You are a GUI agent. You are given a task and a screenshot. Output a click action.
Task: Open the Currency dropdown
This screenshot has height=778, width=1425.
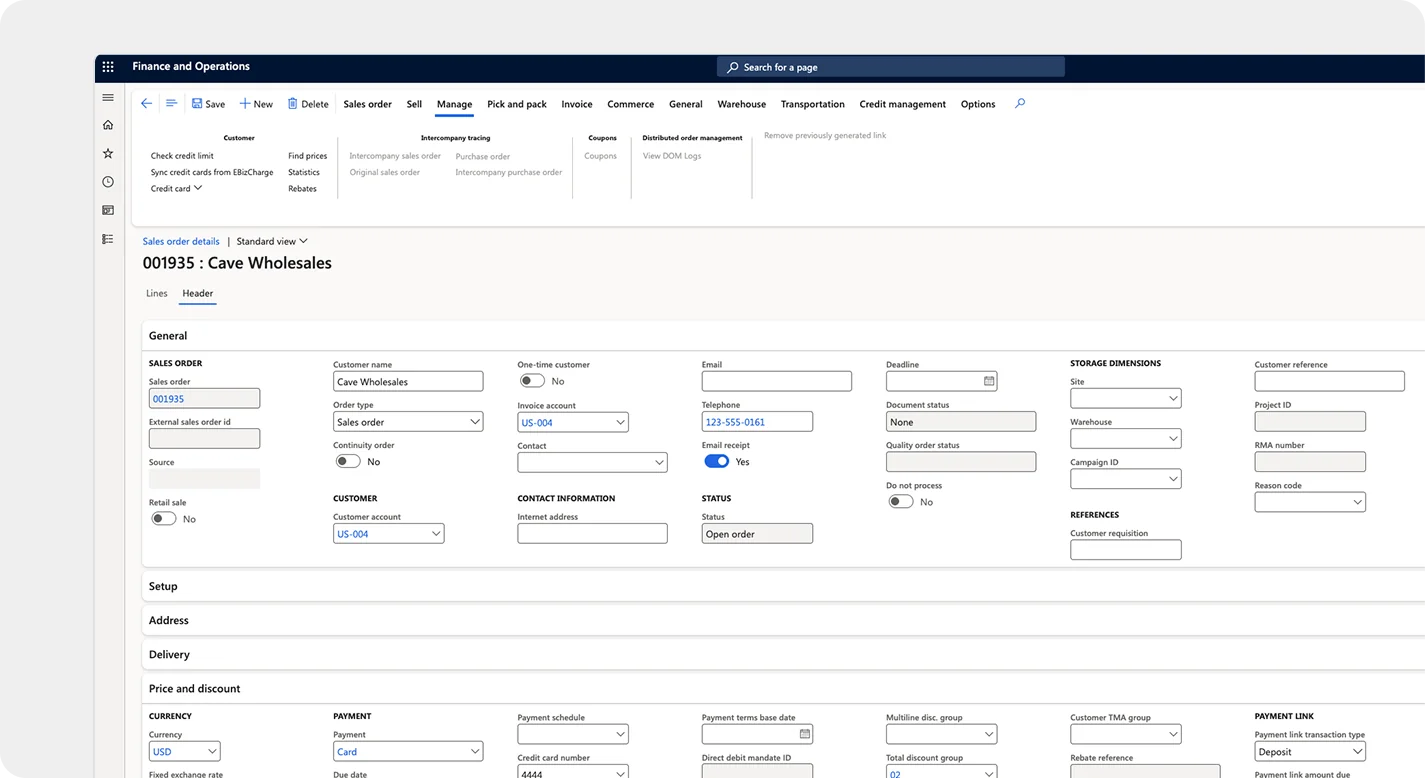pos(212,751)
